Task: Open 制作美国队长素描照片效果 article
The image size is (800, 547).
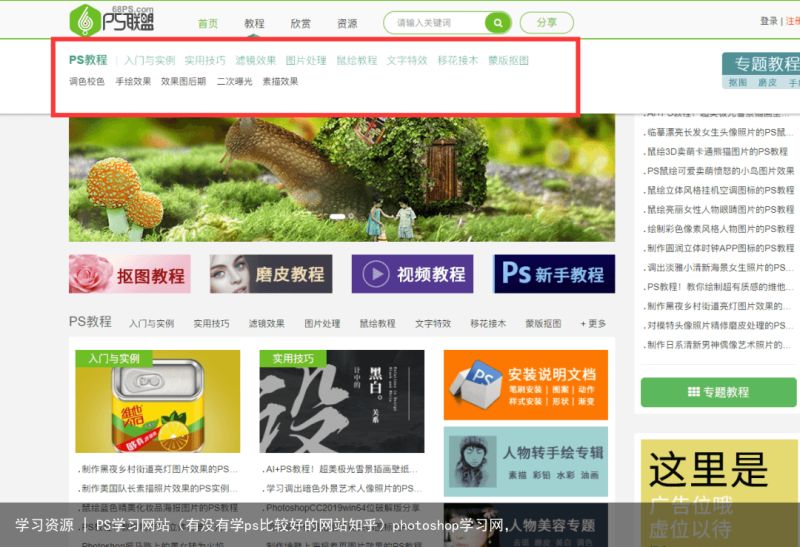Action: pos(159,488)
